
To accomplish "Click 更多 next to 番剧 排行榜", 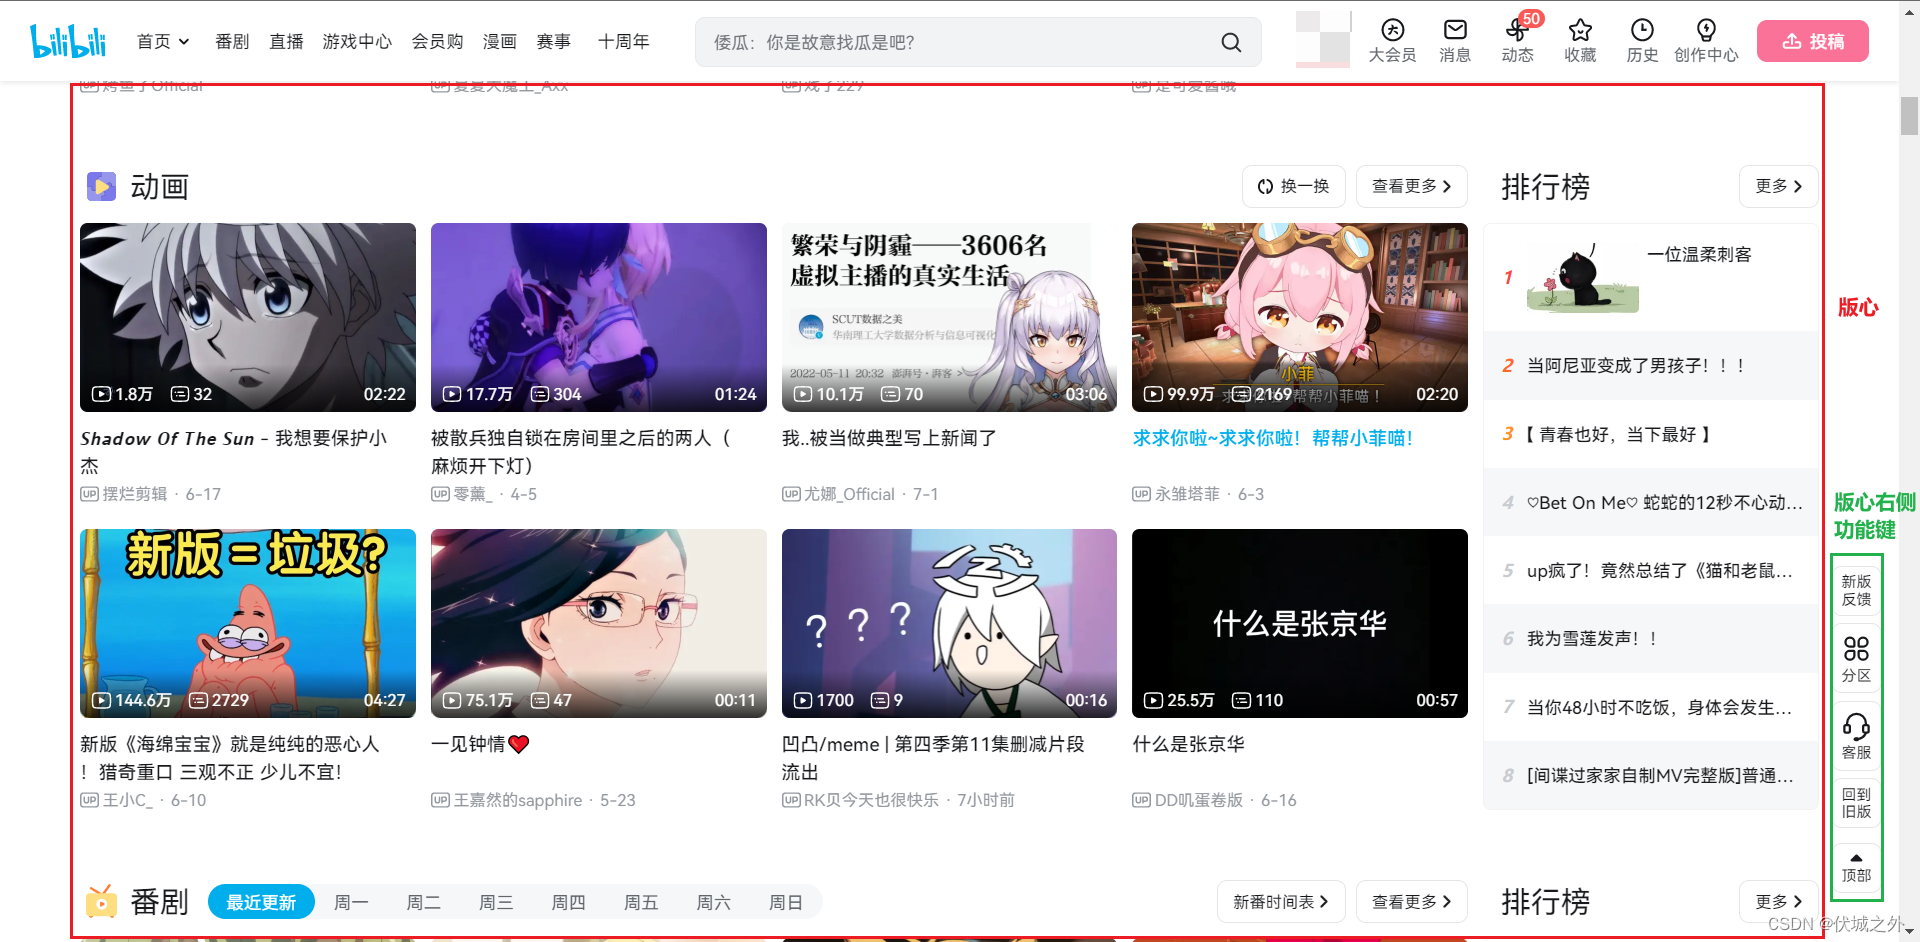I will click(1778, 901).
